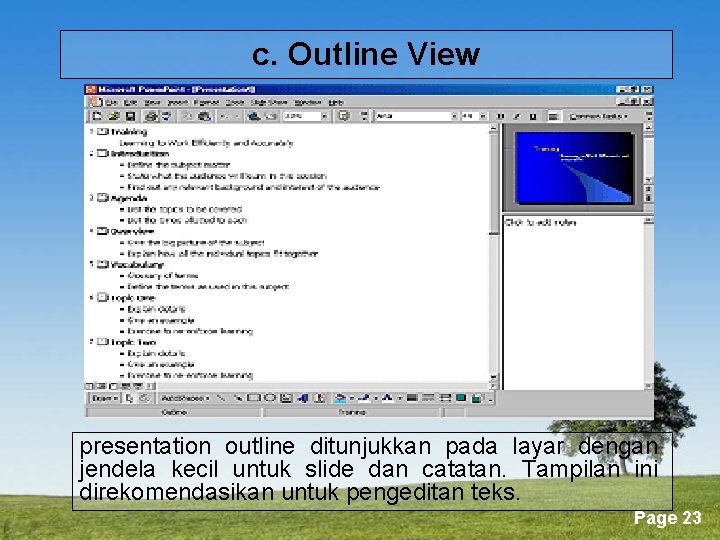Click the Line Color pen icon
The height and width of the screenshot is (540, 720).
pos(364,398)
